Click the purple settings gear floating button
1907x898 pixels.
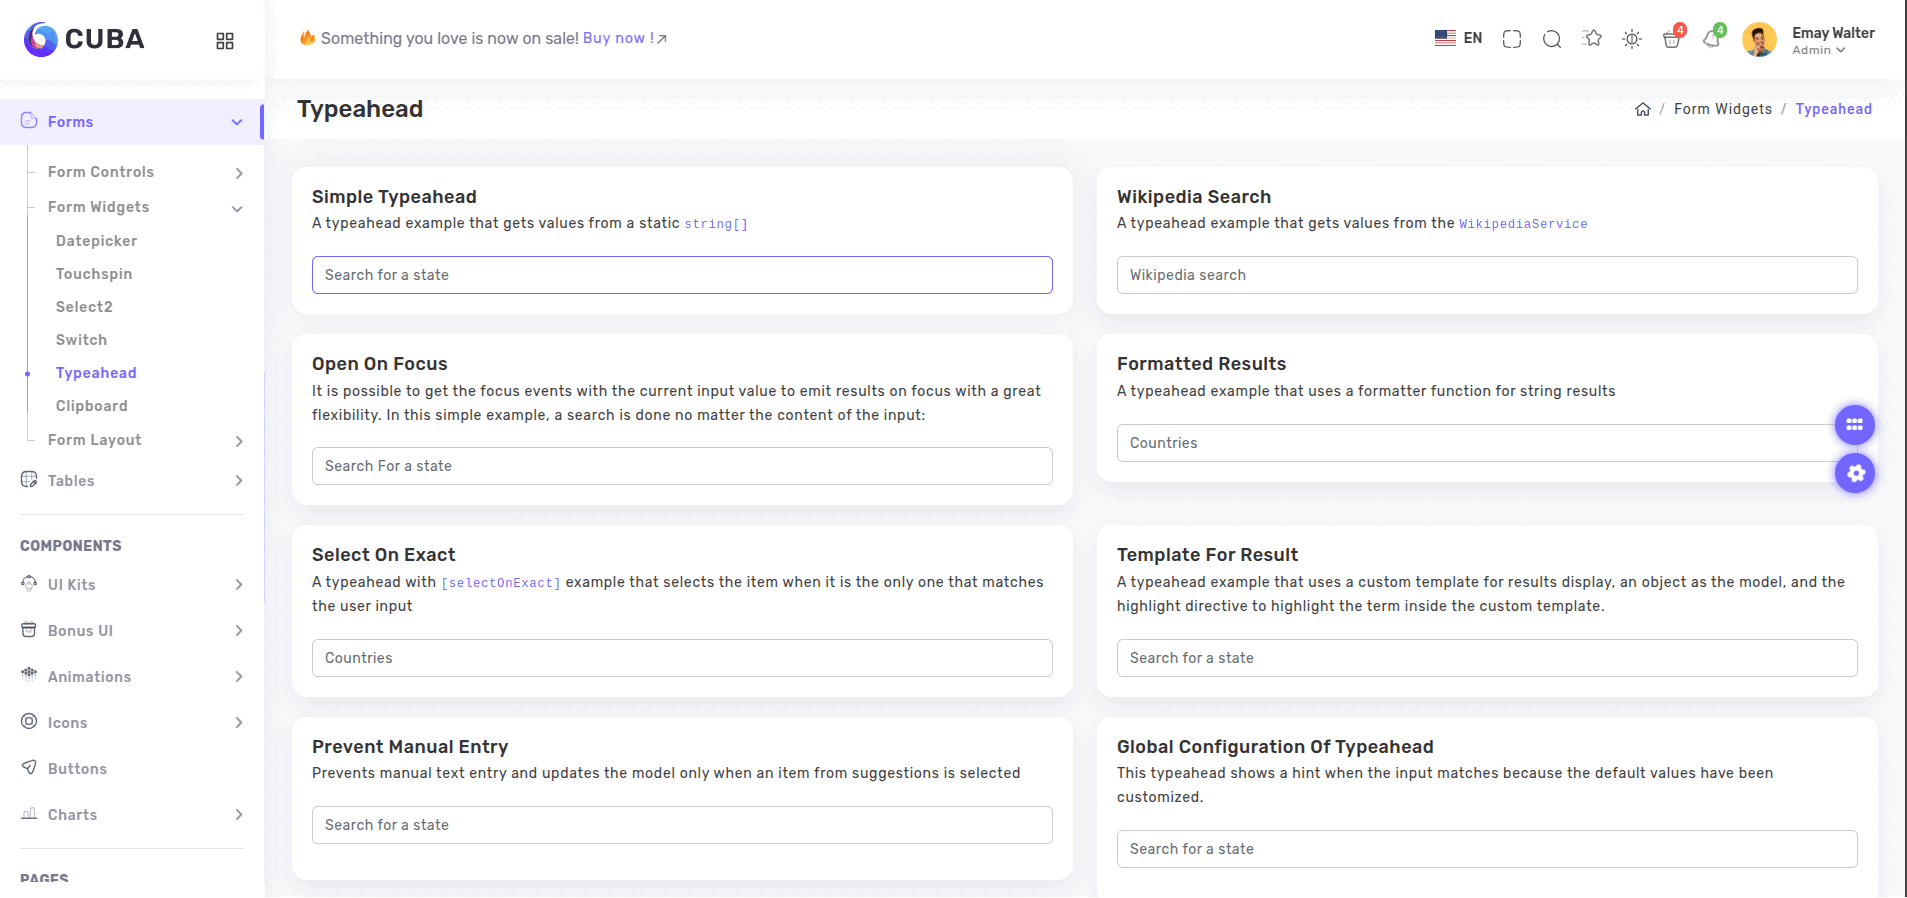click(x=1854, y=473)
